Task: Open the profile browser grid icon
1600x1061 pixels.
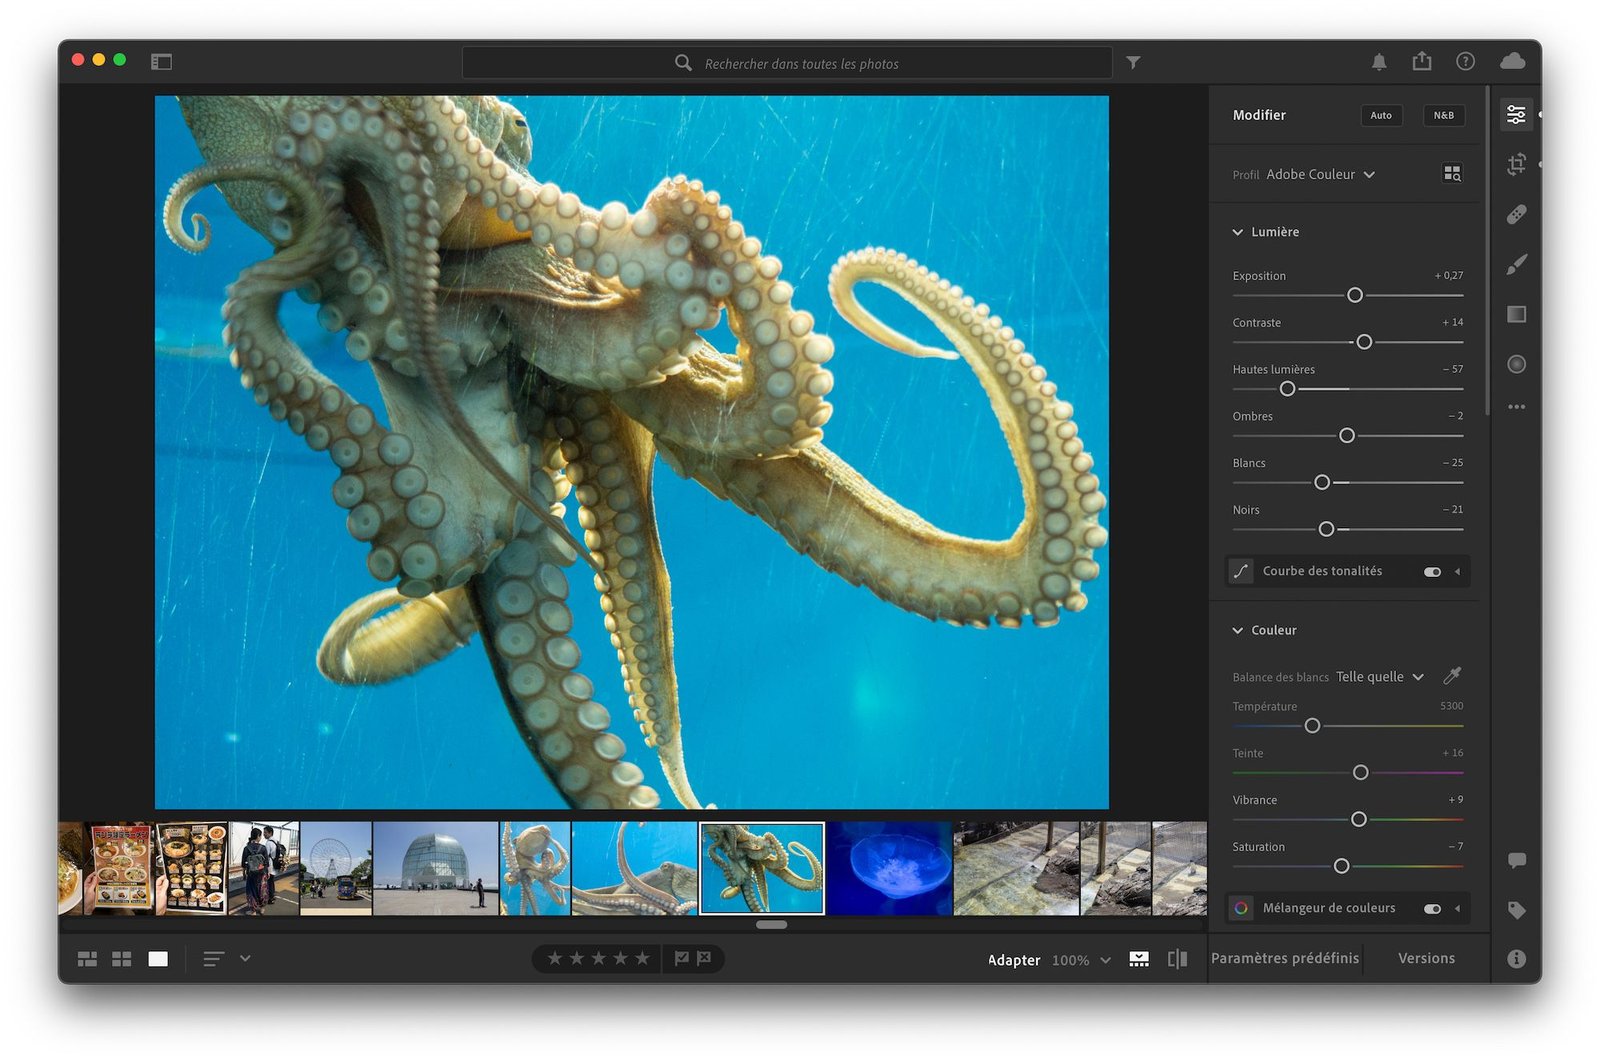Action: 1452,174
